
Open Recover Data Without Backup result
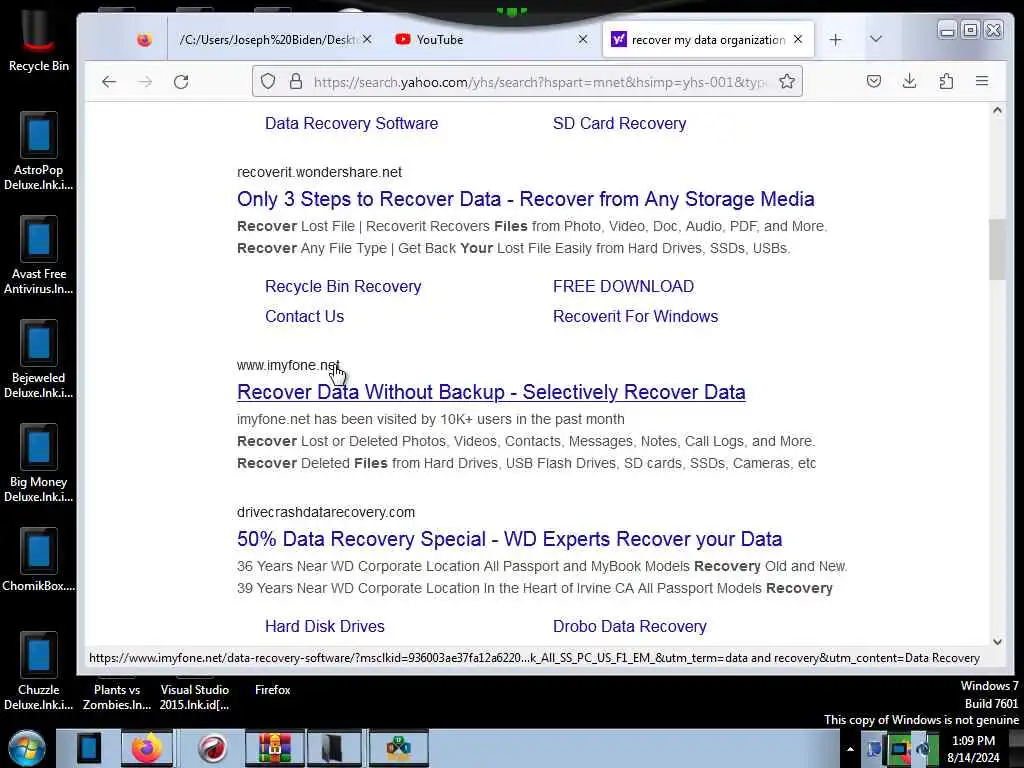click(491, 392)
